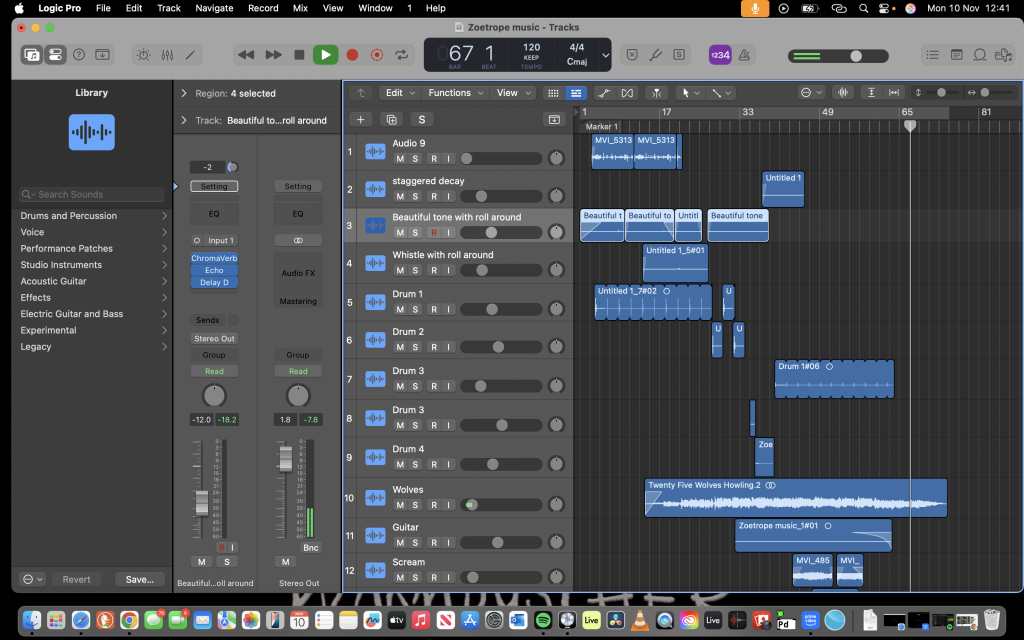
Task: Disable record arm on Beautiful tone track
Action: [434, 232]
